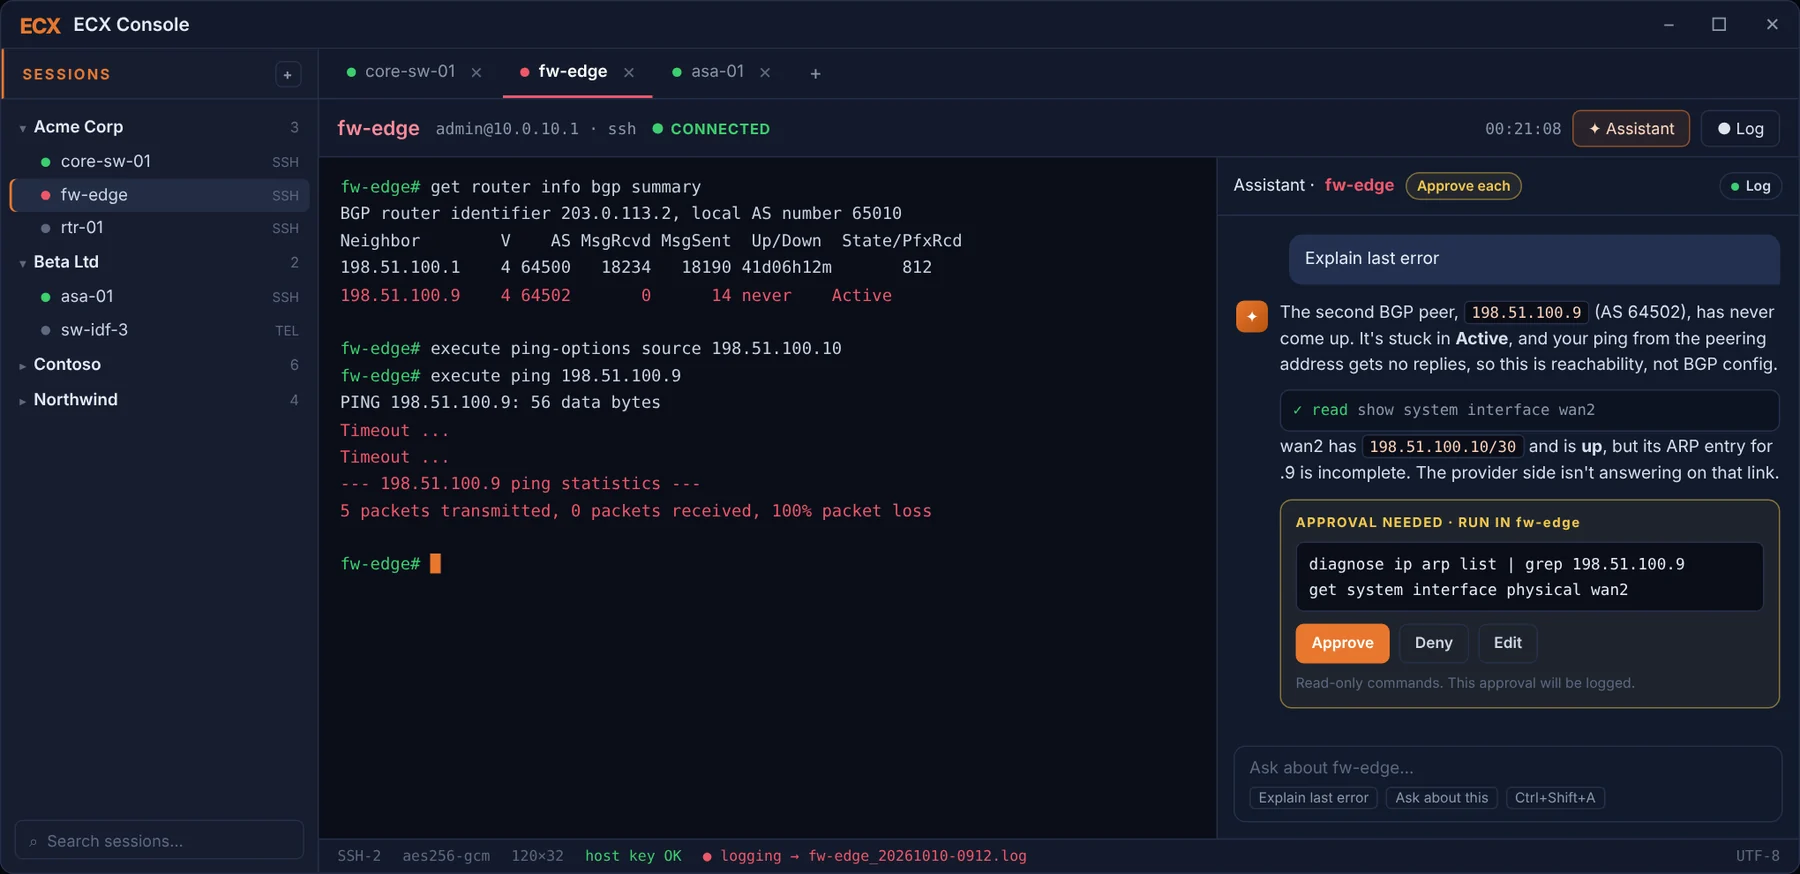The height and width of the screenshot is (874, 1800).
Task: Open asa-01 session under Beta Ltd
Action: (x=160, y=297)
